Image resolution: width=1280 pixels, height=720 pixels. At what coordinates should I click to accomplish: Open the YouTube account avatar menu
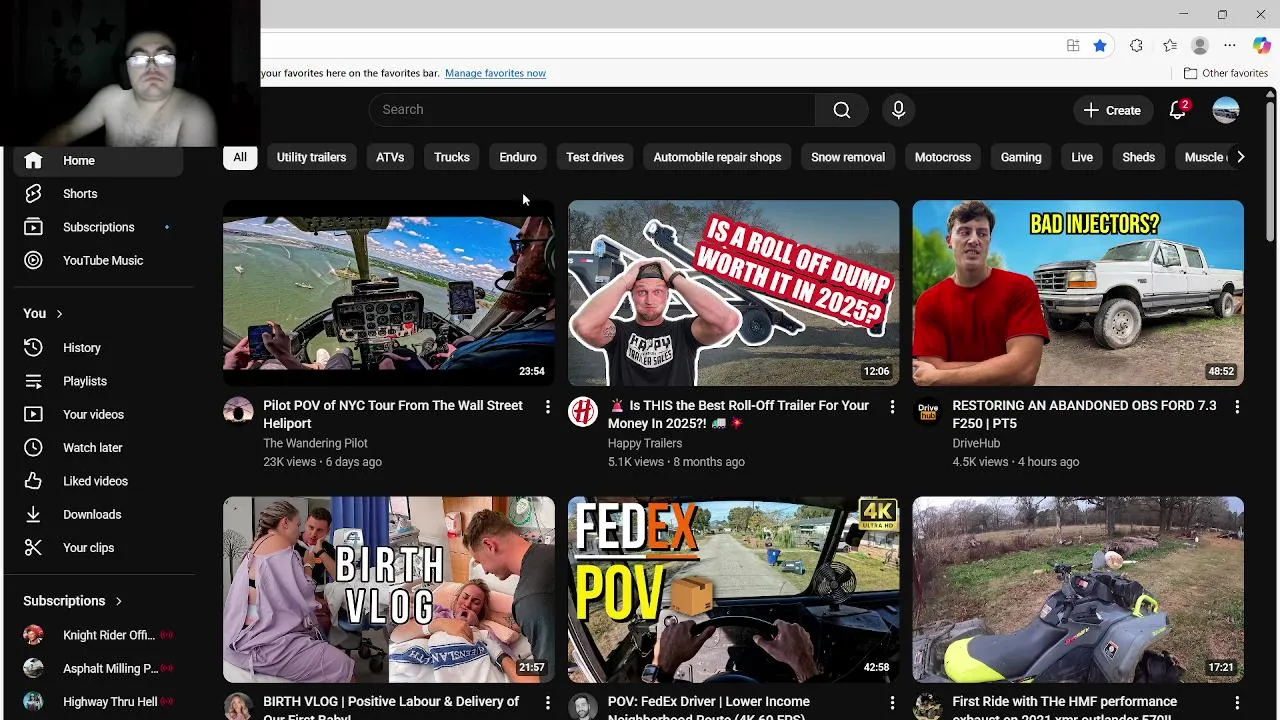[1226, 110]
